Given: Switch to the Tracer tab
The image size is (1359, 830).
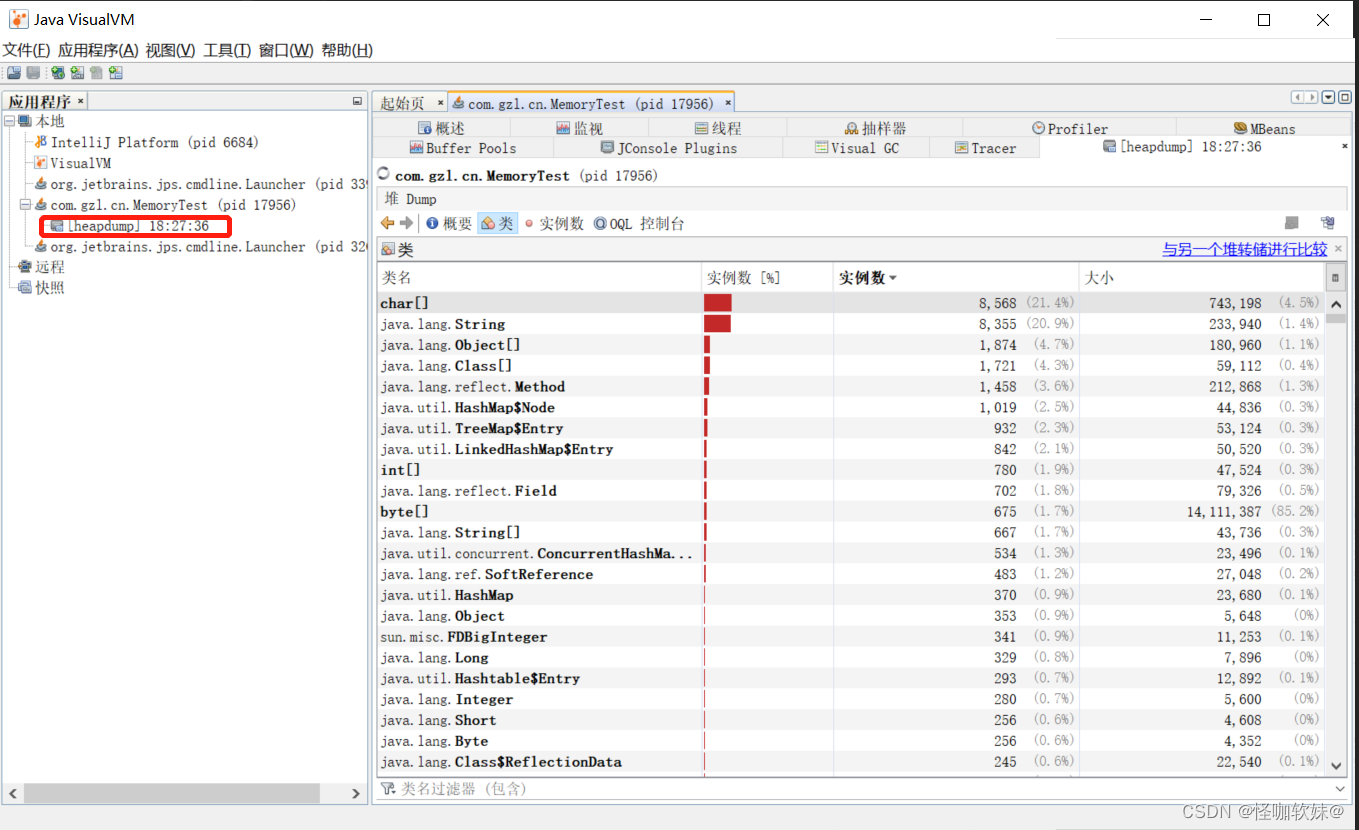Looking at the screenshot, I should point(985,148).
